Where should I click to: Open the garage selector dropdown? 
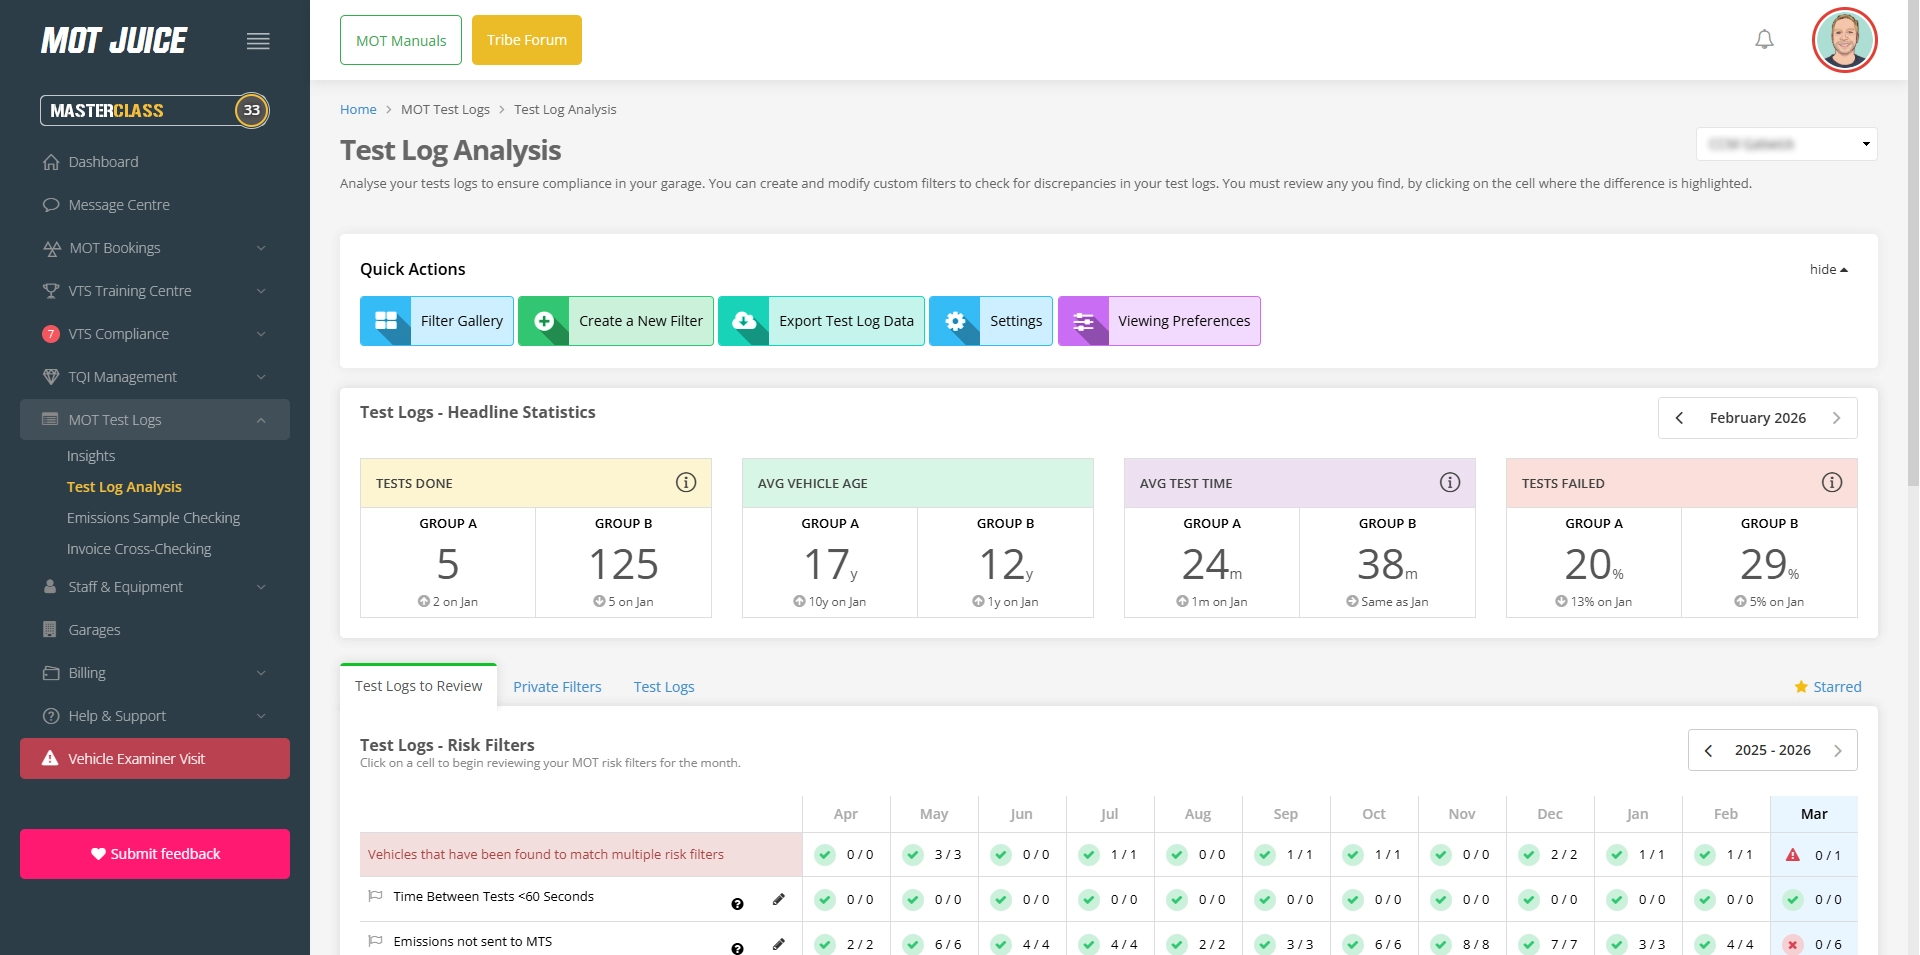[x=1786, y=144]
